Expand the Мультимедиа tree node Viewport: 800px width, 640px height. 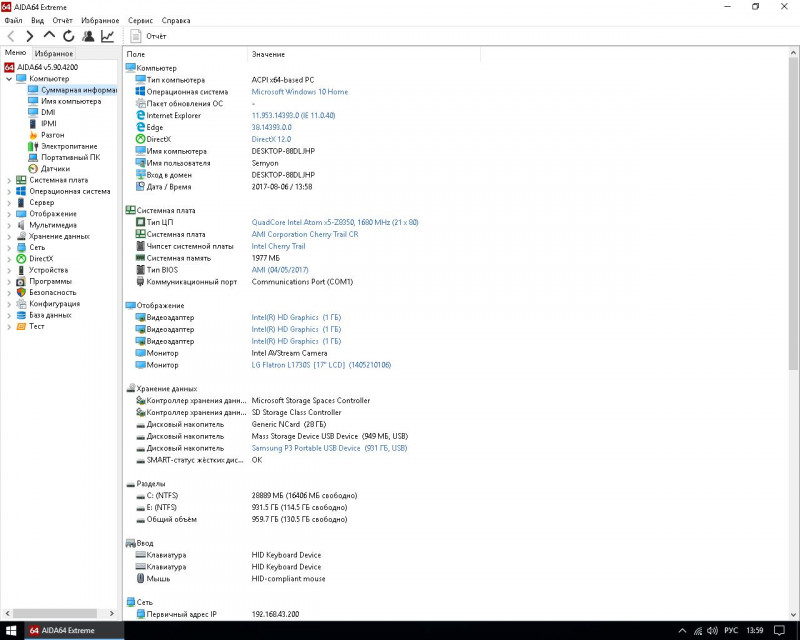coord(9,225)
